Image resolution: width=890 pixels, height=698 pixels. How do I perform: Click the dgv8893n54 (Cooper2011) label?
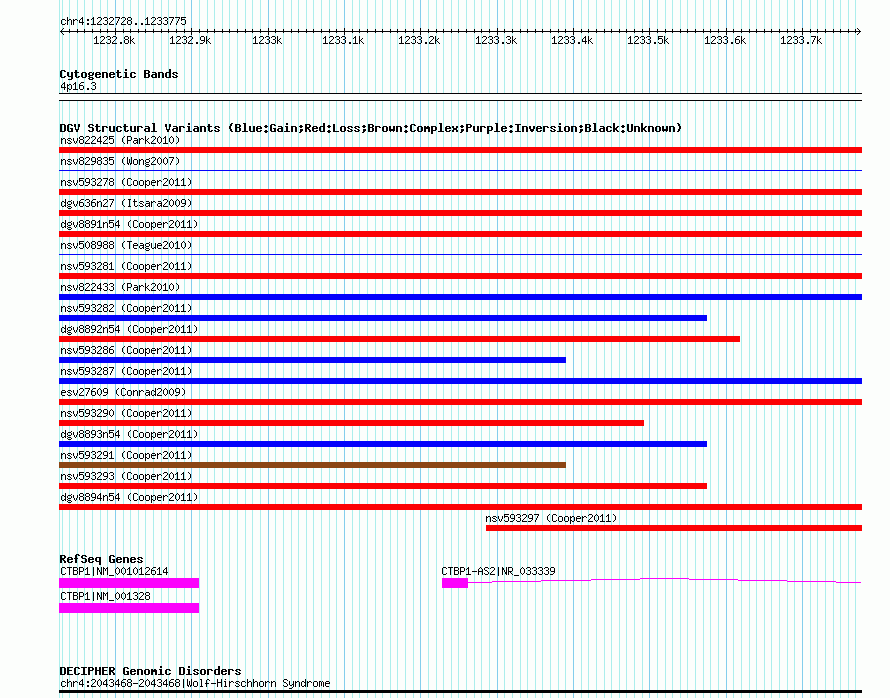tap(129, 434)
